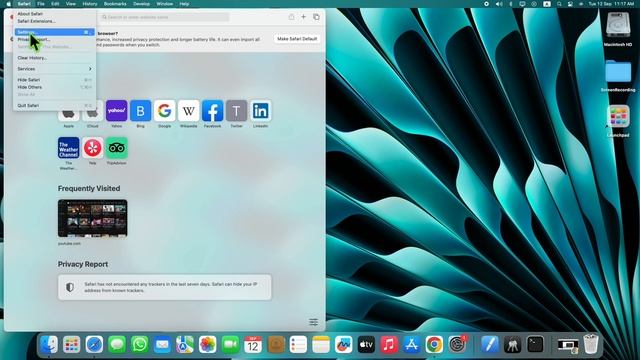
Task: Open the Apple menu
Action: click(9, 4)
